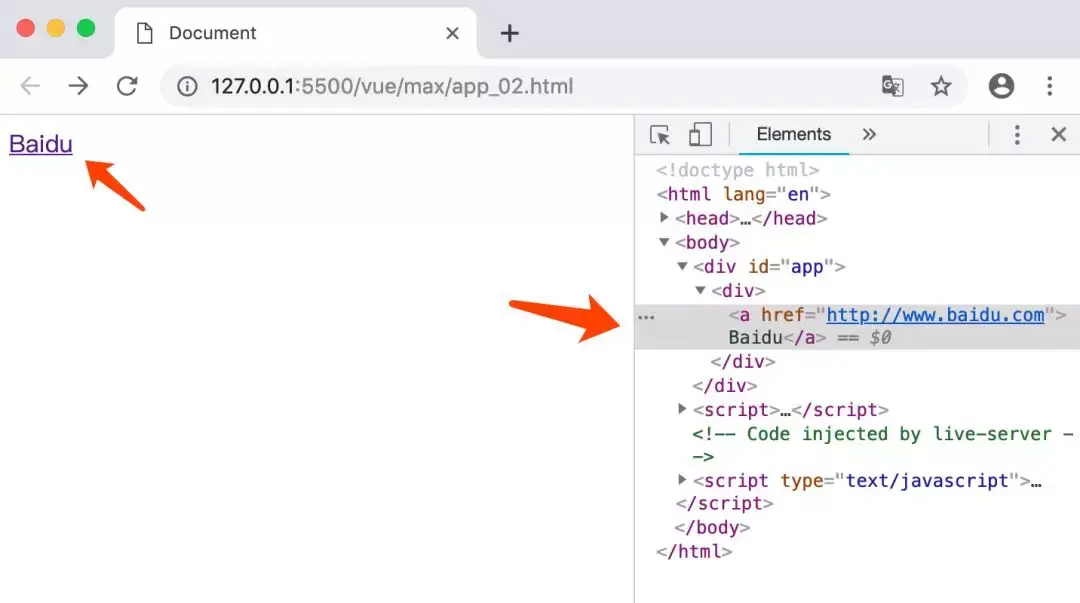Select the Document browser tab
This screenshot has width=1080, height=603.
(296, 33)
